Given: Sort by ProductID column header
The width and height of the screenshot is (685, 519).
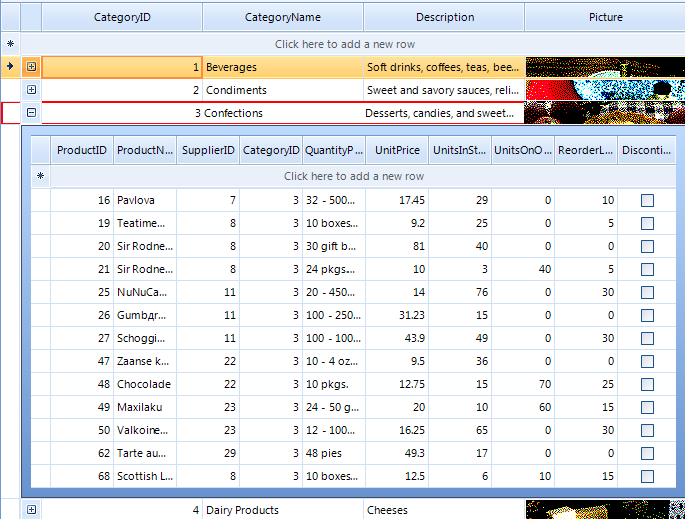Looking at the screenshot, I should [x=82, y=150].
